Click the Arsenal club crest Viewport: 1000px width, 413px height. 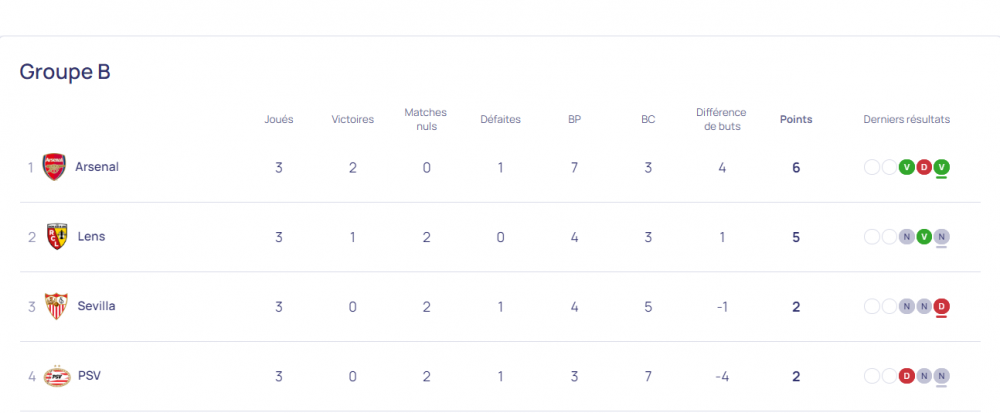tap(54, 167)
